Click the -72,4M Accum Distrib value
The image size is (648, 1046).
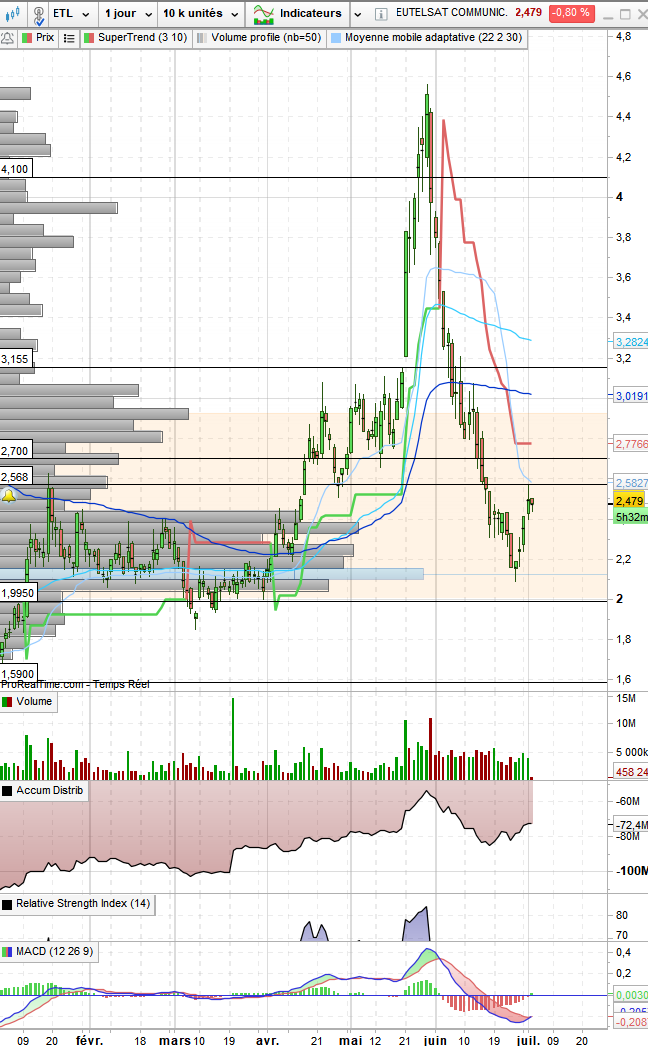tap(631, 825)
